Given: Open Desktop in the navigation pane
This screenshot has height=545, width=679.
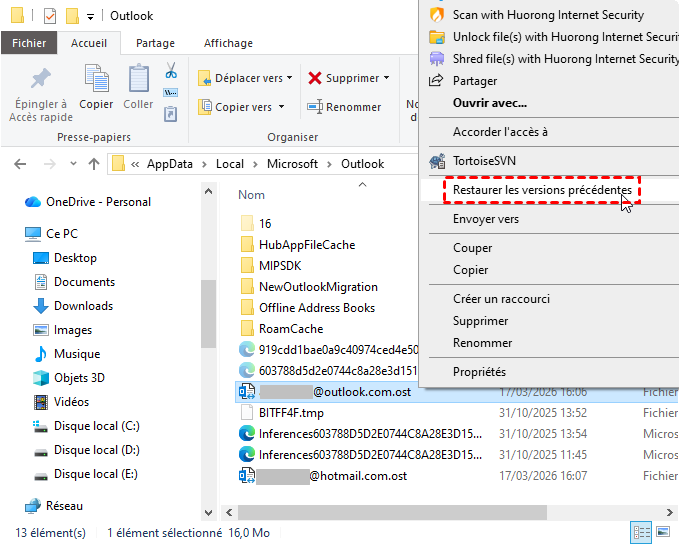Looking at the screenshot, I should coord(65,258).
